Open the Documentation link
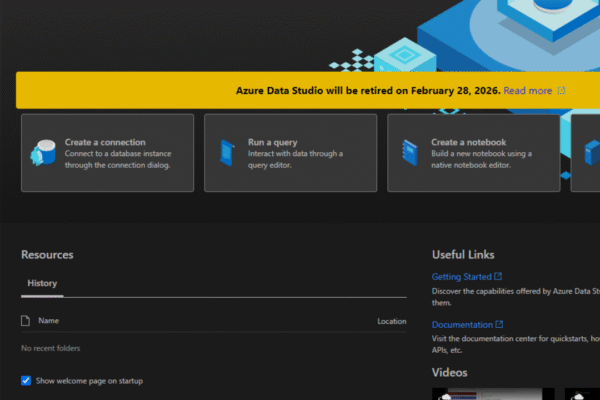The height and width of the screenshot is (400, 600). pos(462,325)
